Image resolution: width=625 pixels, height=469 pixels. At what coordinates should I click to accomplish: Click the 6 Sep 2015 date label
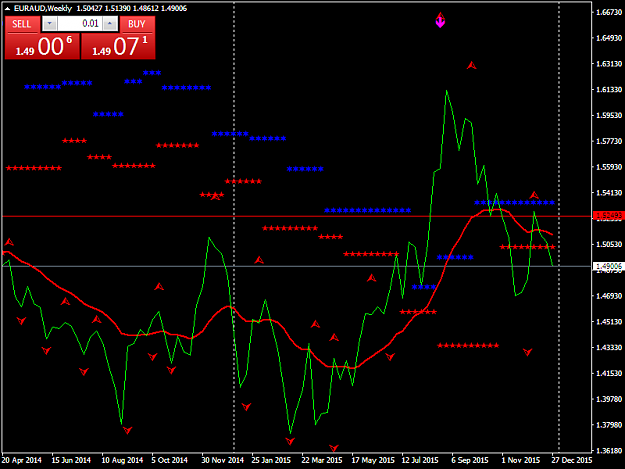[x=470, y=460]
